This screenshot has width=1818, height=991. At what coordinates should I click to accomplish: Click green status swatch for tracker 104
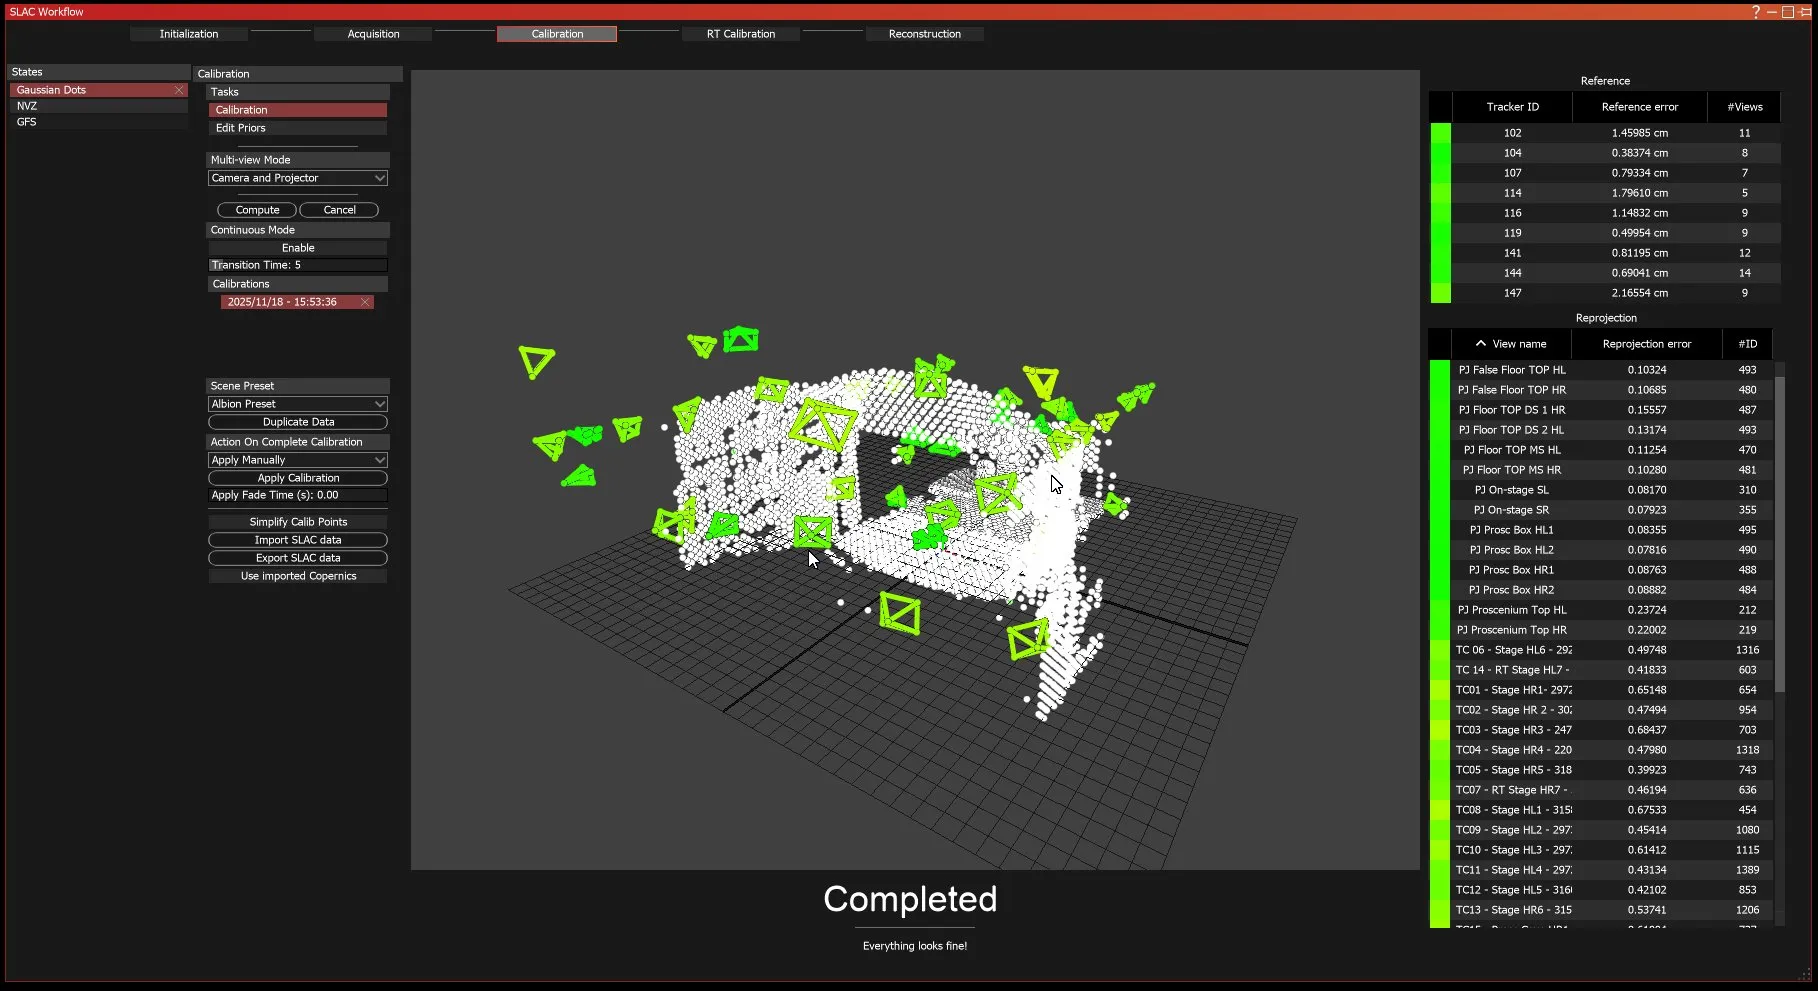click(x=1440, y=153)
